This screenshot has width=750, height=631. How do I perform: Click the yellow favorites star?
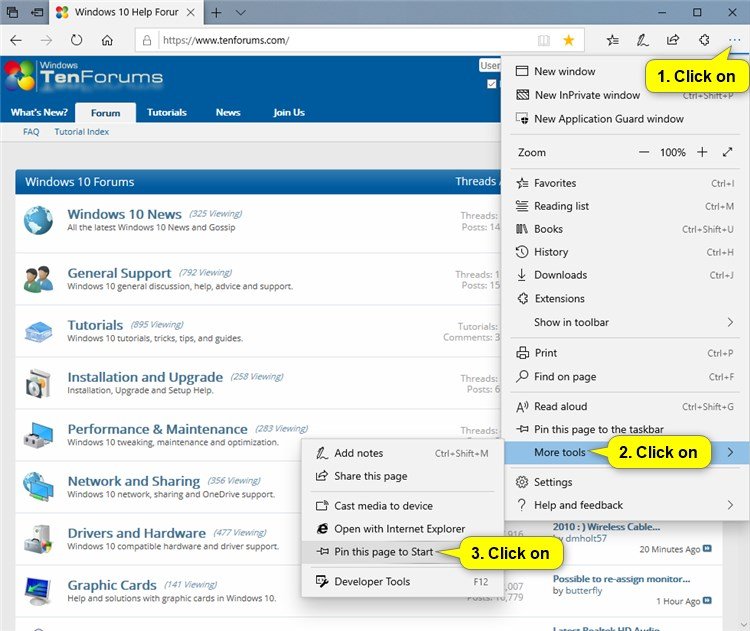(x=568, y=40)
